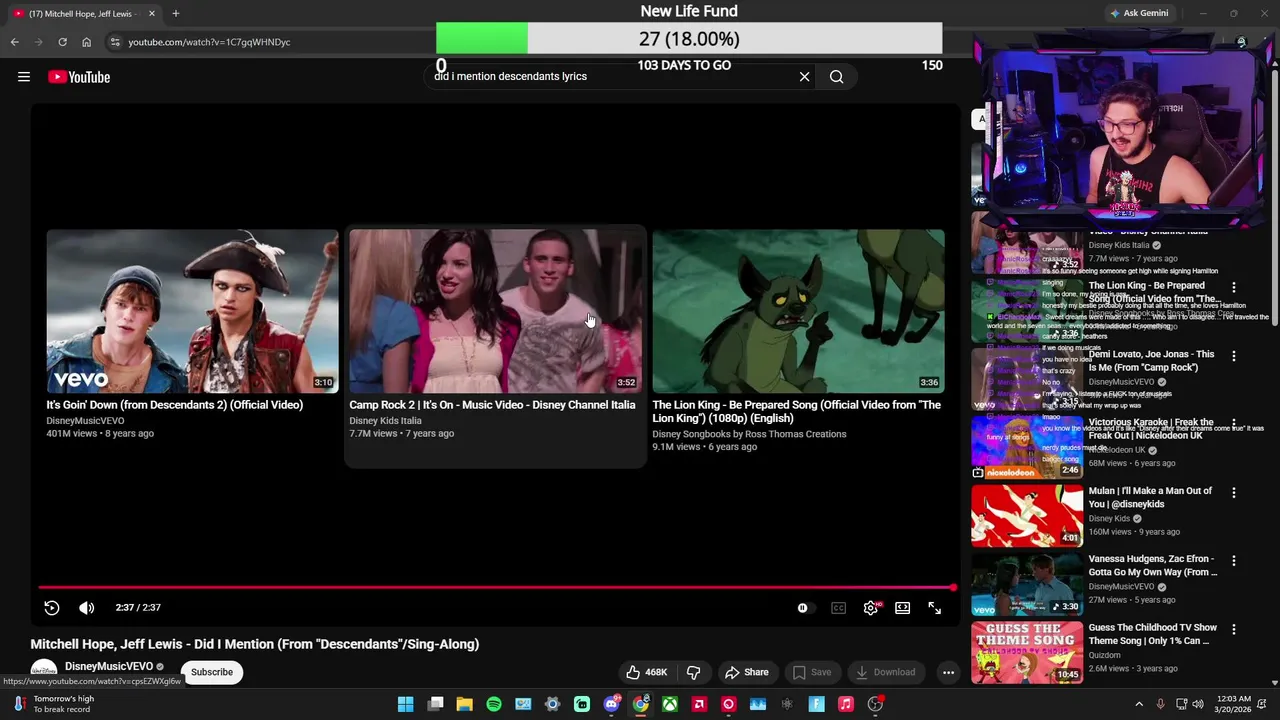Viewport: 1280px width, 720px height.
Task: Share the Did I Mention video
Action: (x=747, y=672)
